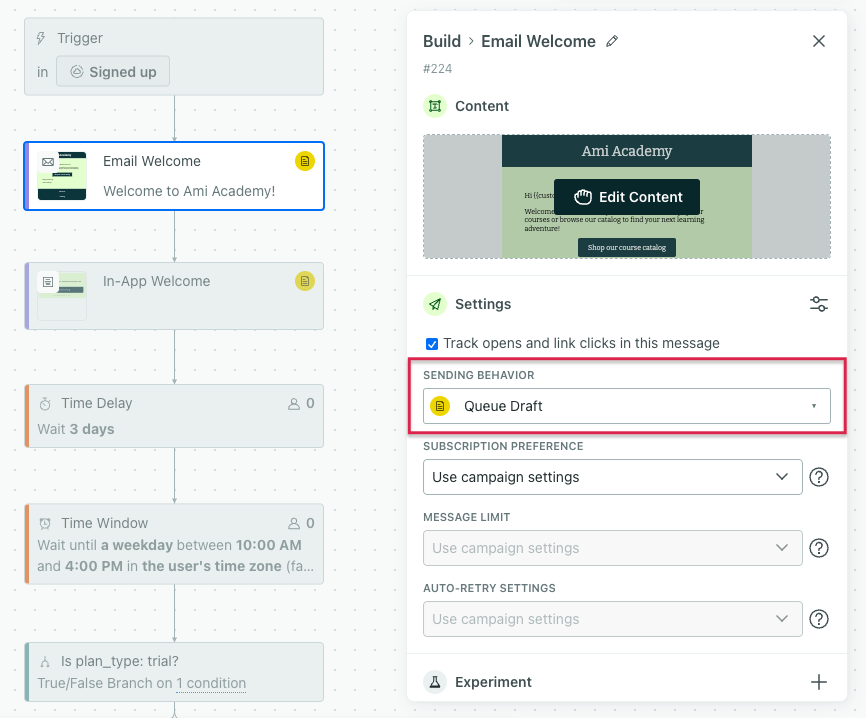
Task: Click the pencil icon to rename Email Welcome
Action: click(612, 42)
